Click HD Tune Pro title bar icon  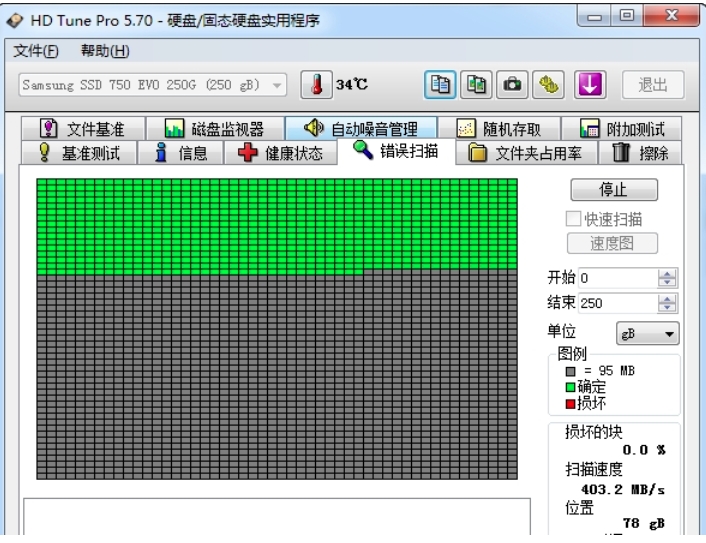point(14,20)
